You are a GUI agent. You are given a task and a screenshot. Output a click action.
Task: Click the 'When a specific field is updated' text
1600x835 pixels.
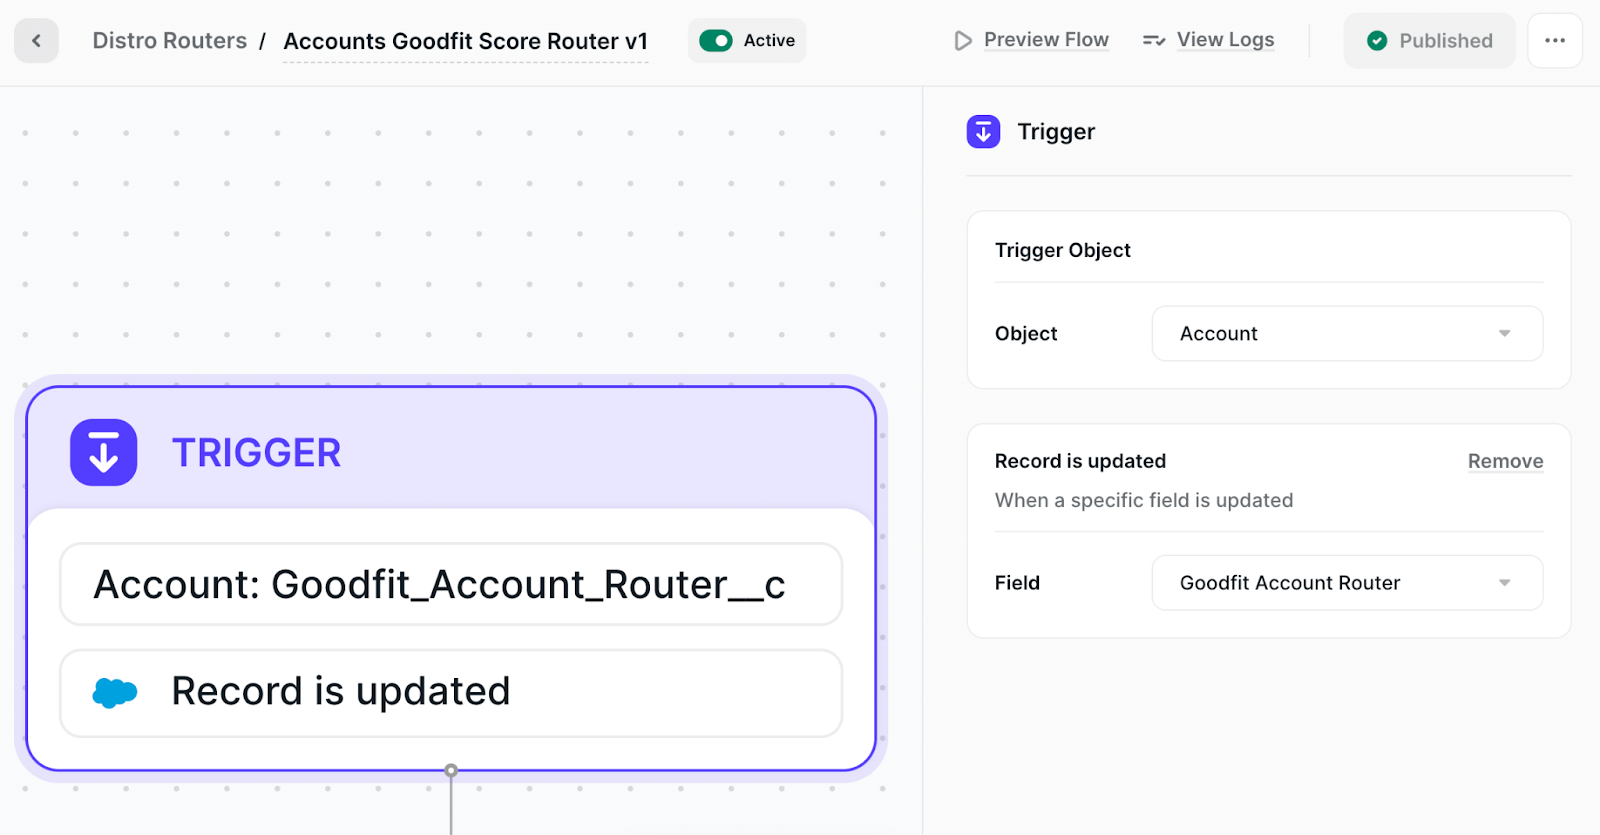click(1144, 500)
